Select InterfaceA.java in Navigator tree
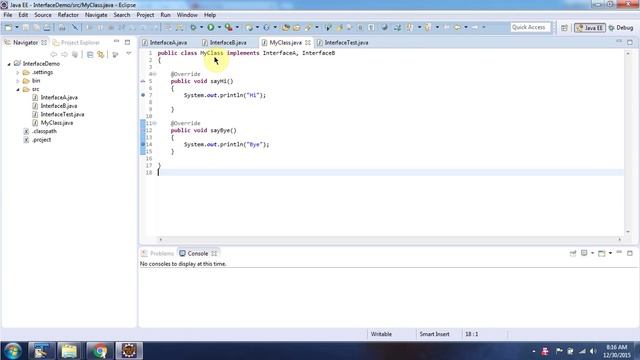Image resolution: width=640 pixels, height=360 pixels. (59, 98)
